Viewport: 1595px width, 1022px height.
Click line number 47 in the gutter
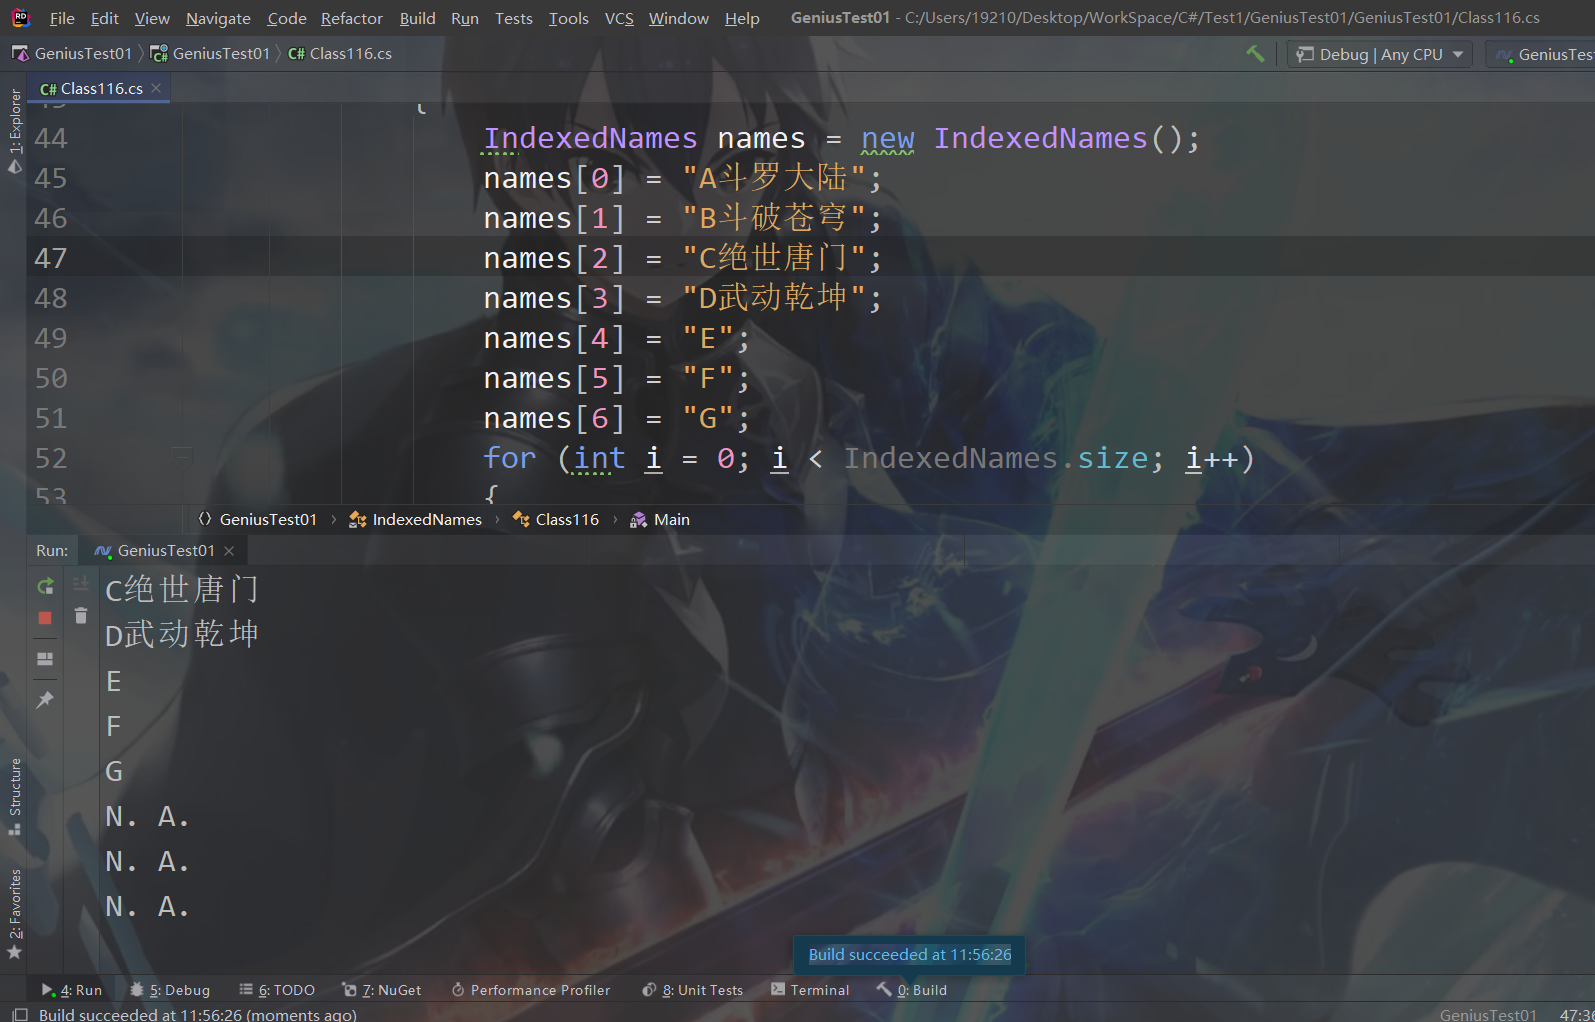(51, 258)
